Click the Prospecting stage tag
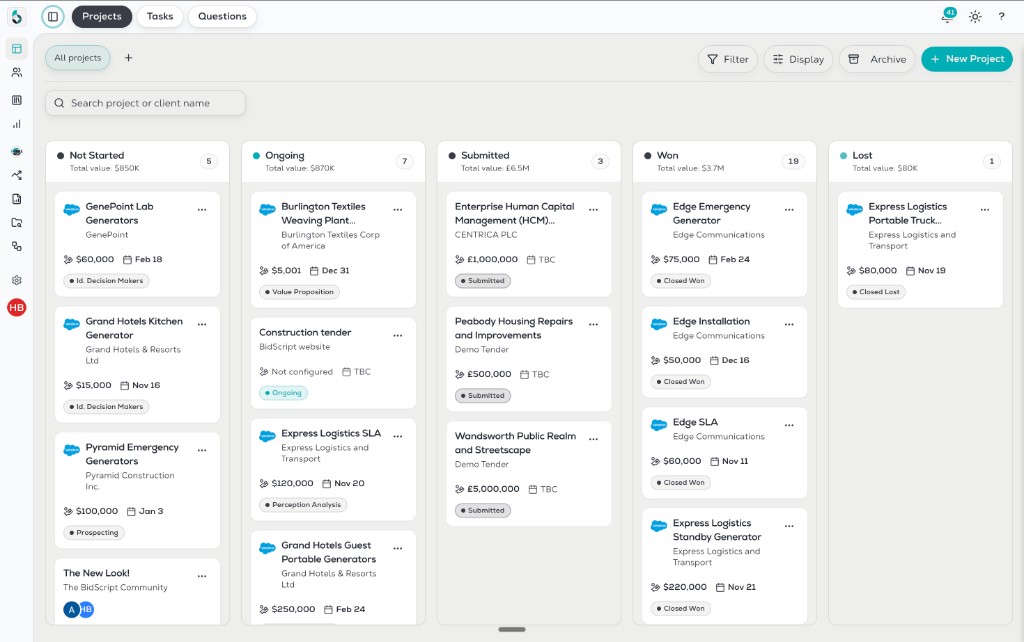1024x642 pixels. [x=94, y=533]
